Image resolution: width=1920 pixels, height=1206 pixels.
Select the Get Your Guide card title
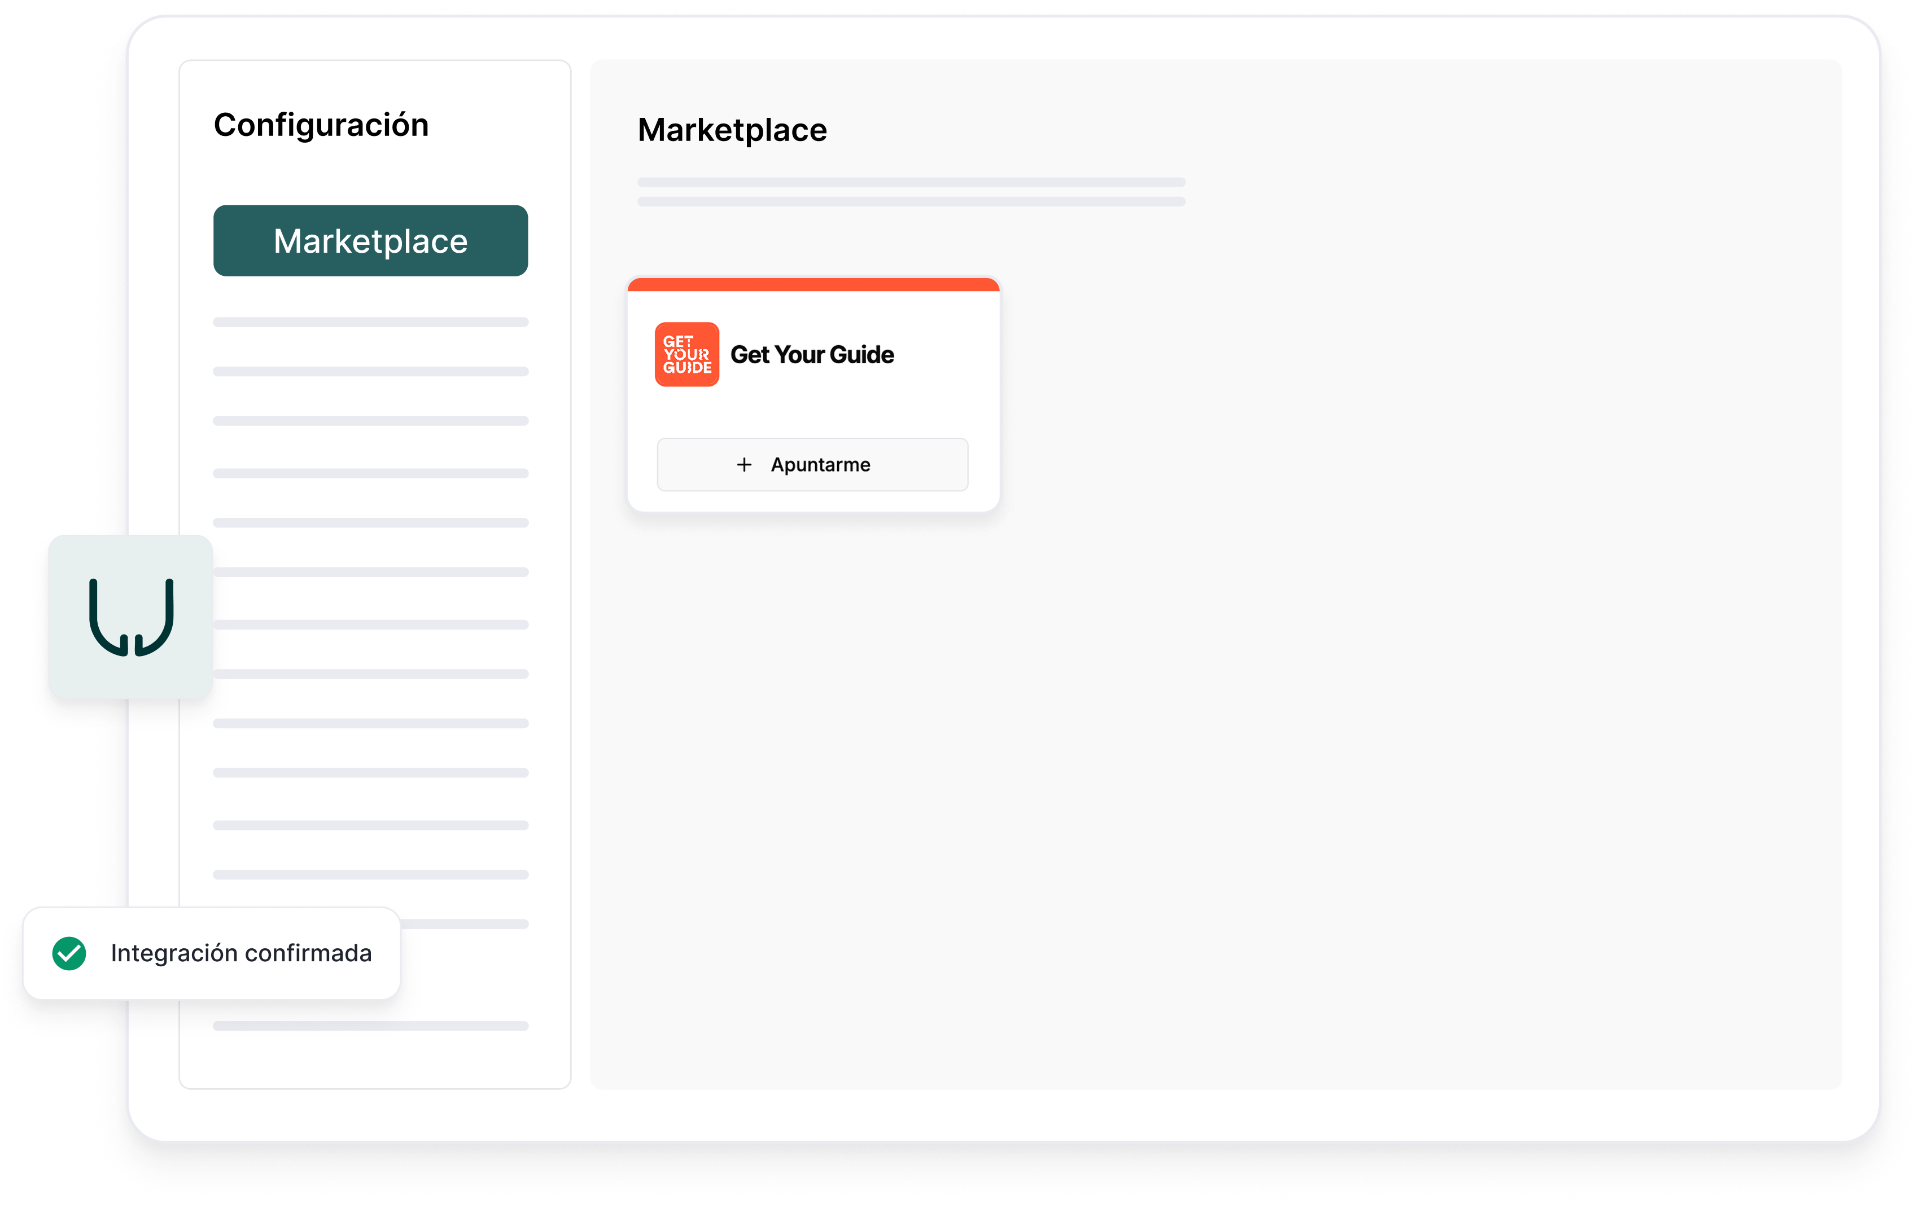[x=812, y=355]
